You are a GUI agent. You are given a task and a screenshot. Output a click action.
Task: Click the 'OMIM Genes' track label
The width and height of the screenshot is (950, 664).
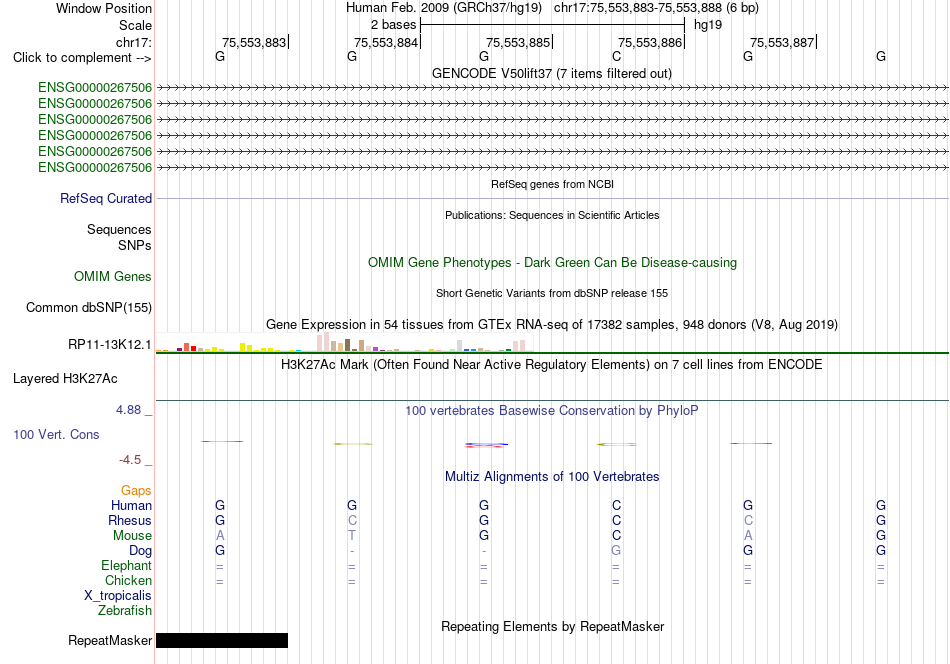(x=113, y=276)
